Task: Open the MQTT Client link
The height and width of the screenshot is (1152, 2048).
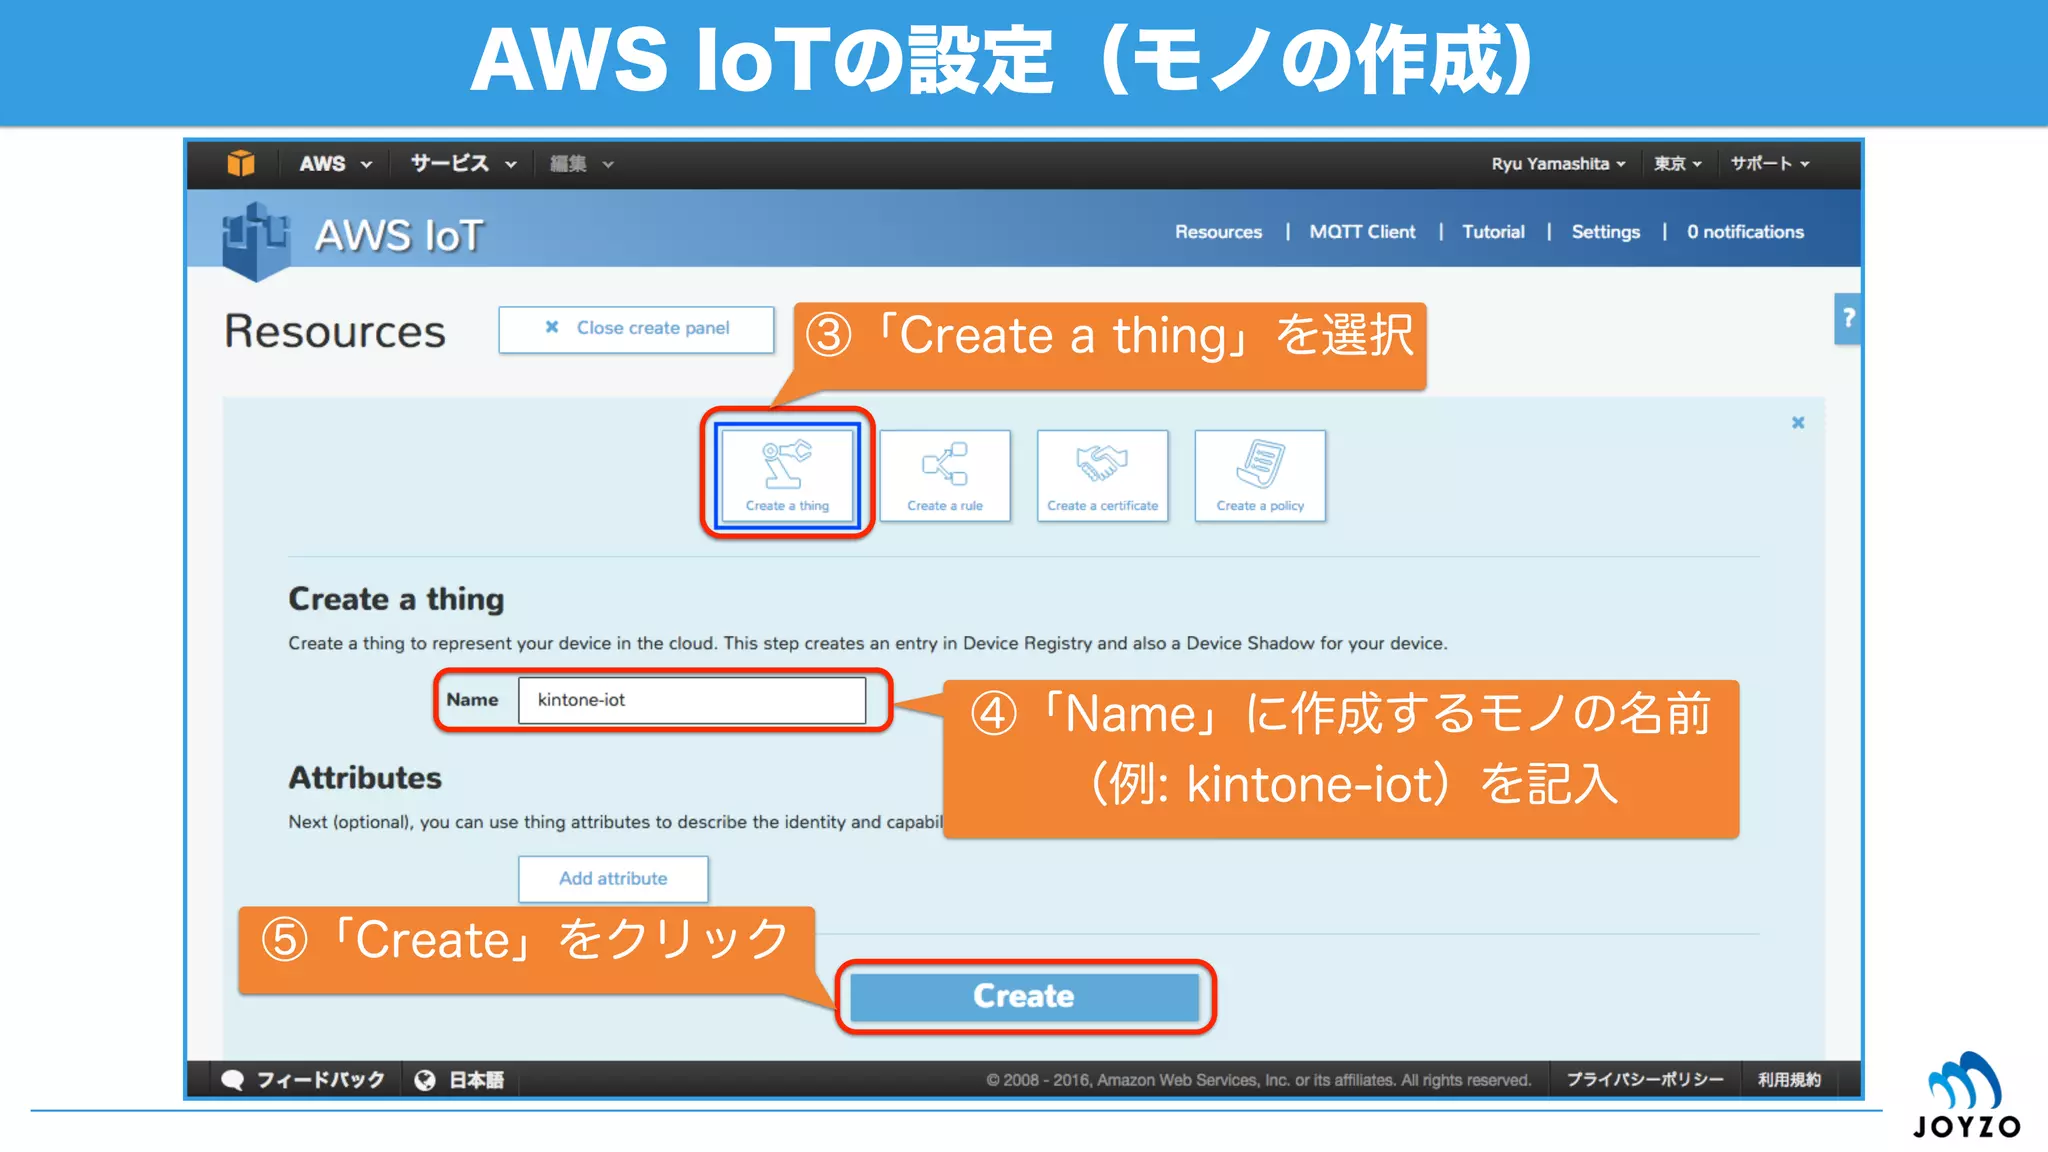Action: [1362, 232]
